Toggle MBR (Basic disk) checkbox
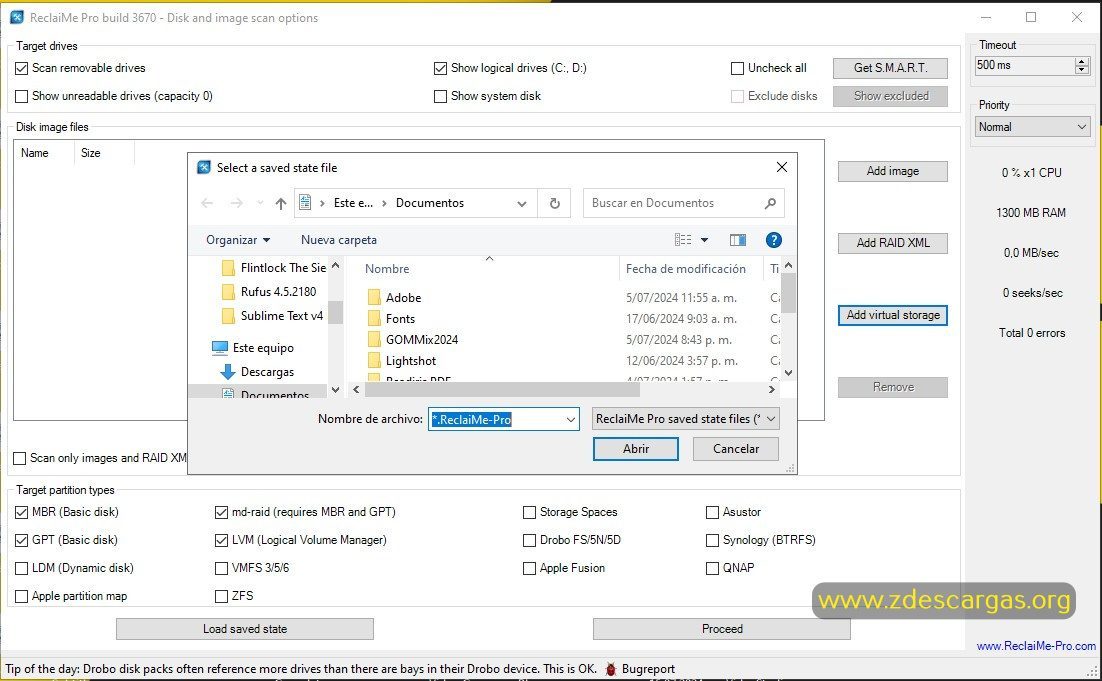1102x681 pixels. (x=22, y=512)
